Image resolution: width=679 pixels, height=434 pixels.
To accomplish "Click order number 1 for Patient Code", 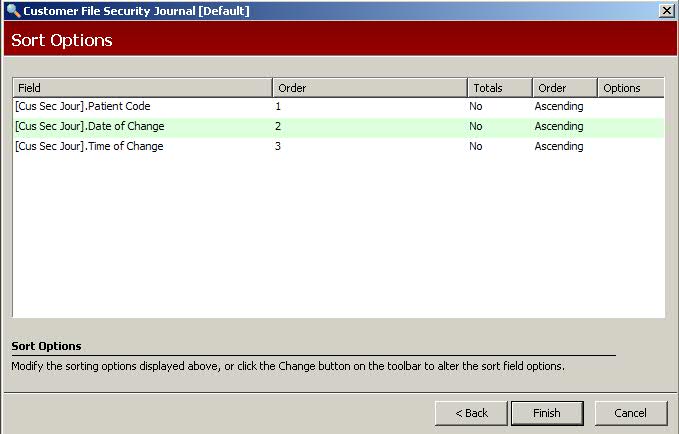I will pyautogui.click(x=278, y=107).
